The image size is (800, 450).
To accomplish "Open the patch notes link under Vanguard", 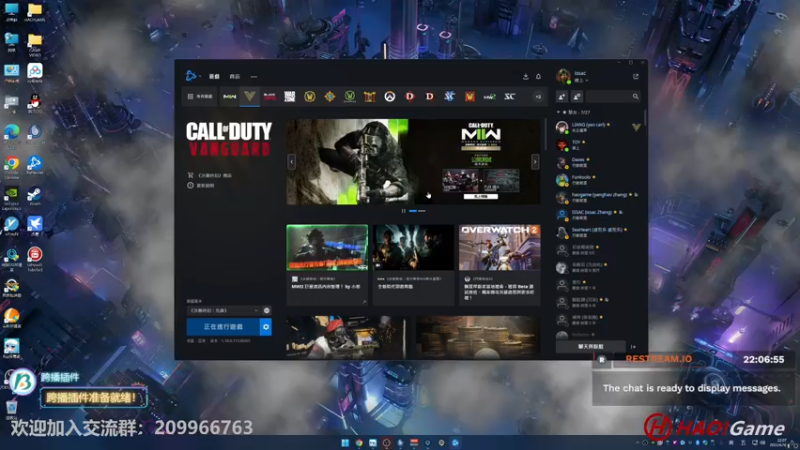I will [x=201, y=185].
